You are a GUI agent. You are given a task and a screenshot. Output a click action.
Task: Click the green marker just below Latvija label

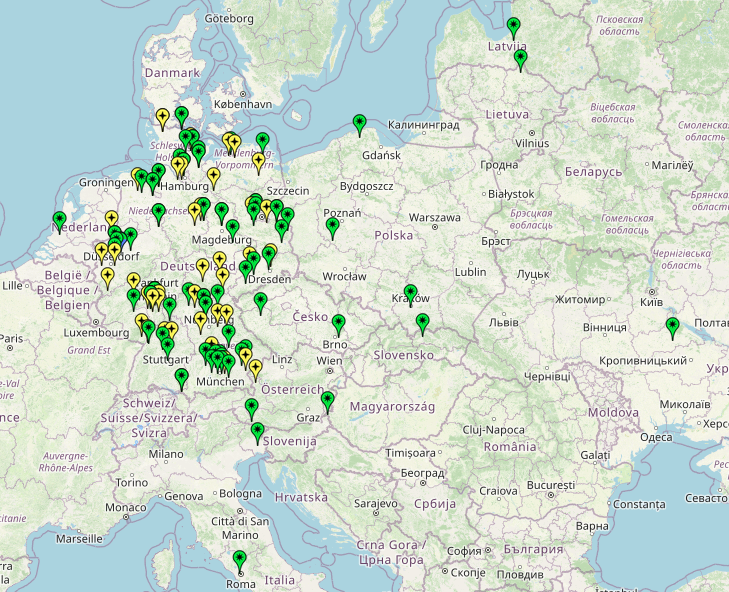tap(520, 60)
